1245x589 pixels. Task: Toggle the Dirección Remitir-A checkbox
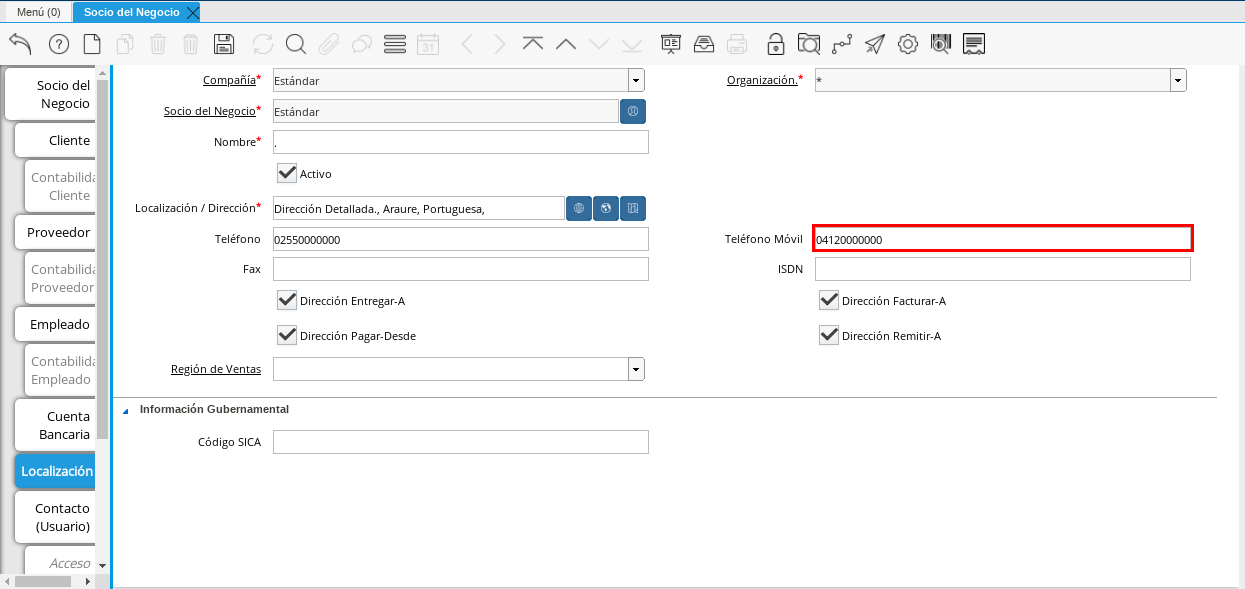click(828, 335)
